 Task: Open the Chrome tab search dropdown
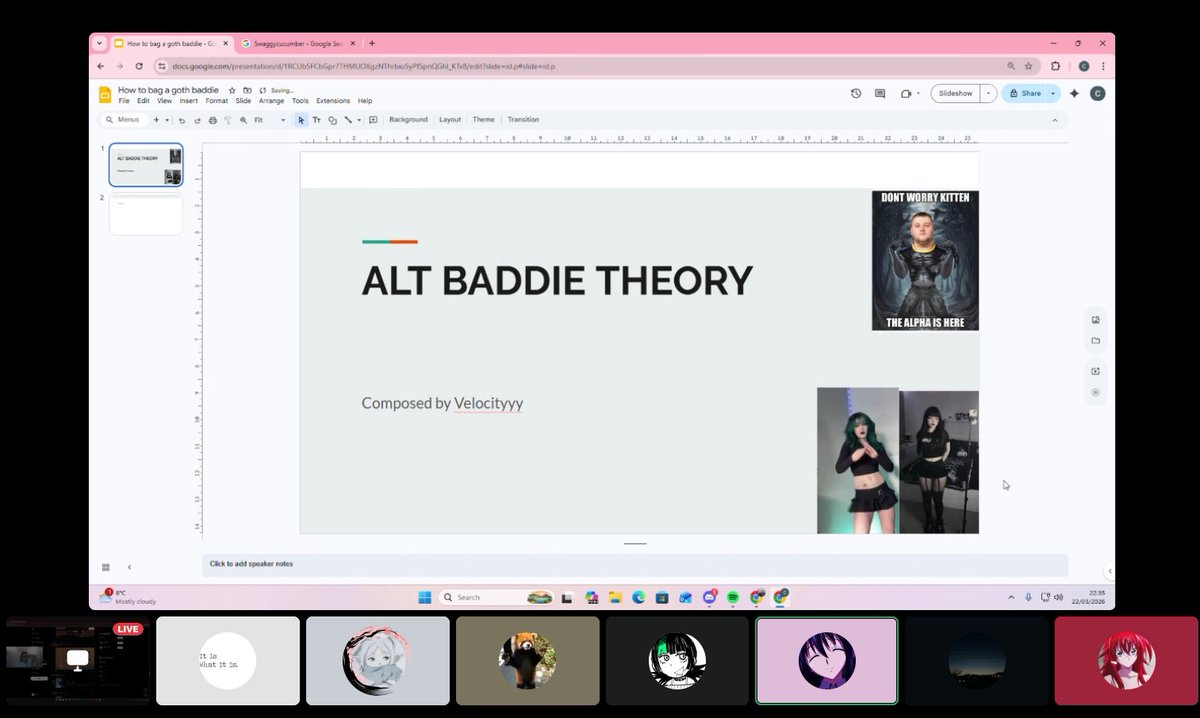(99, 43)
